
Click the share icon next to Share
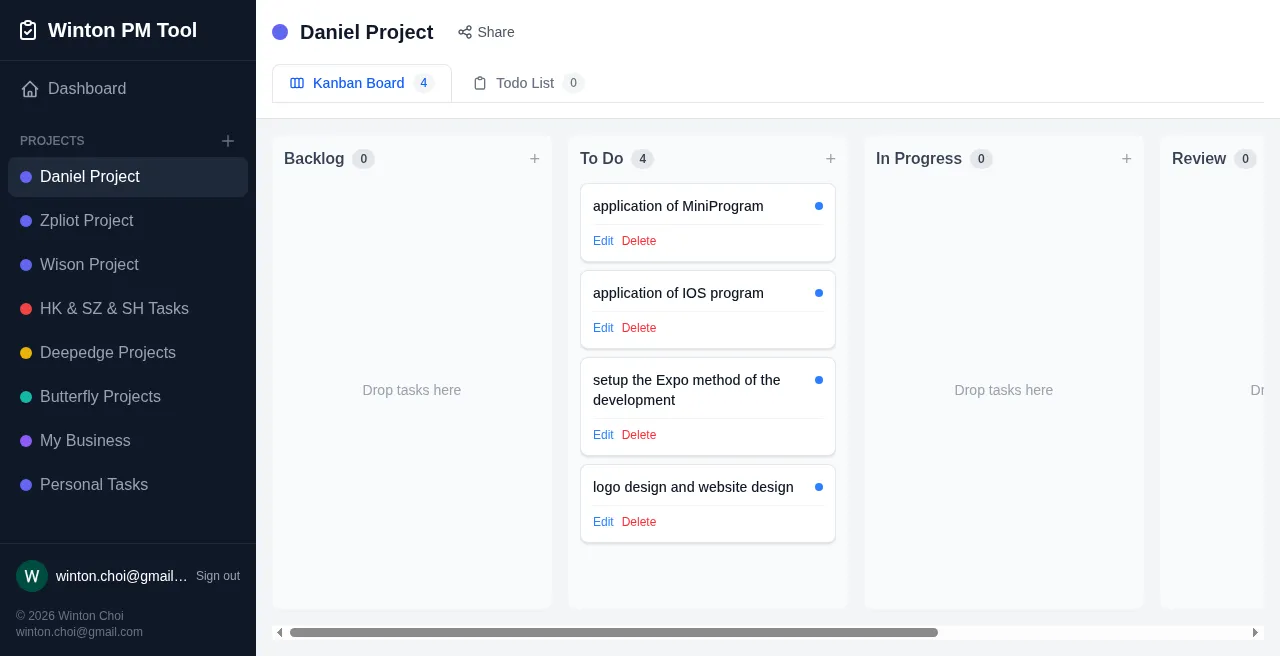pyautogui.click(x=465, y=32)
